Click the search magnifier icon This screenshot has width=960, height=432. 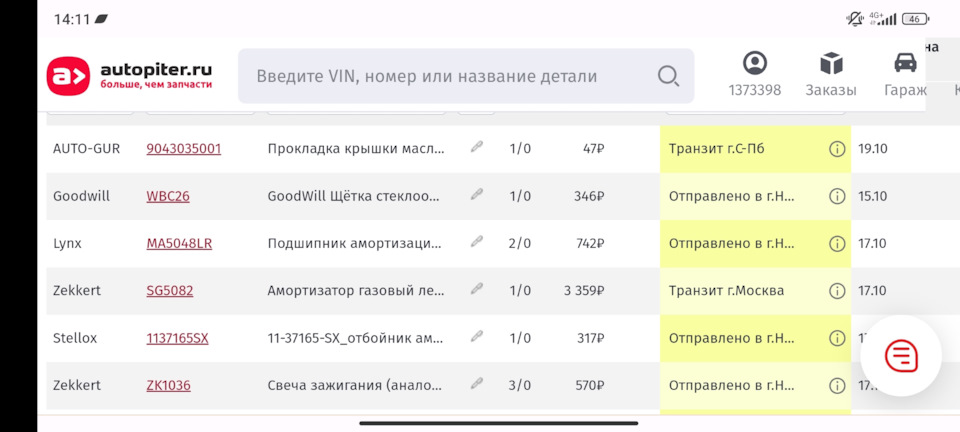[x=668, y=76]
